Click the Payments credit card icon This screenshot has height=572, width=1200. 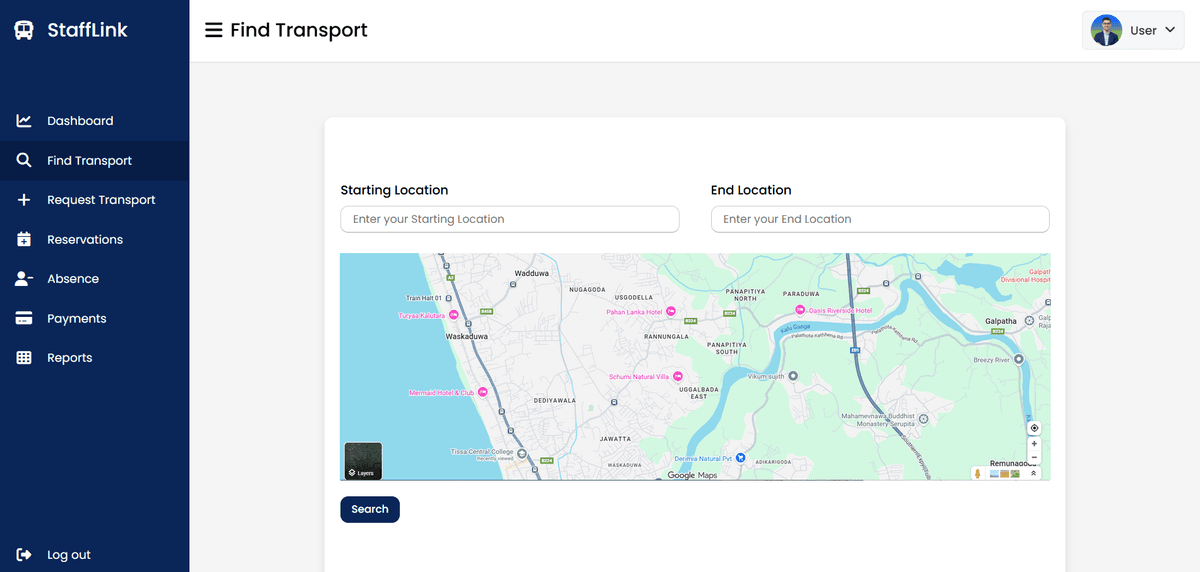tap(24, 318)
